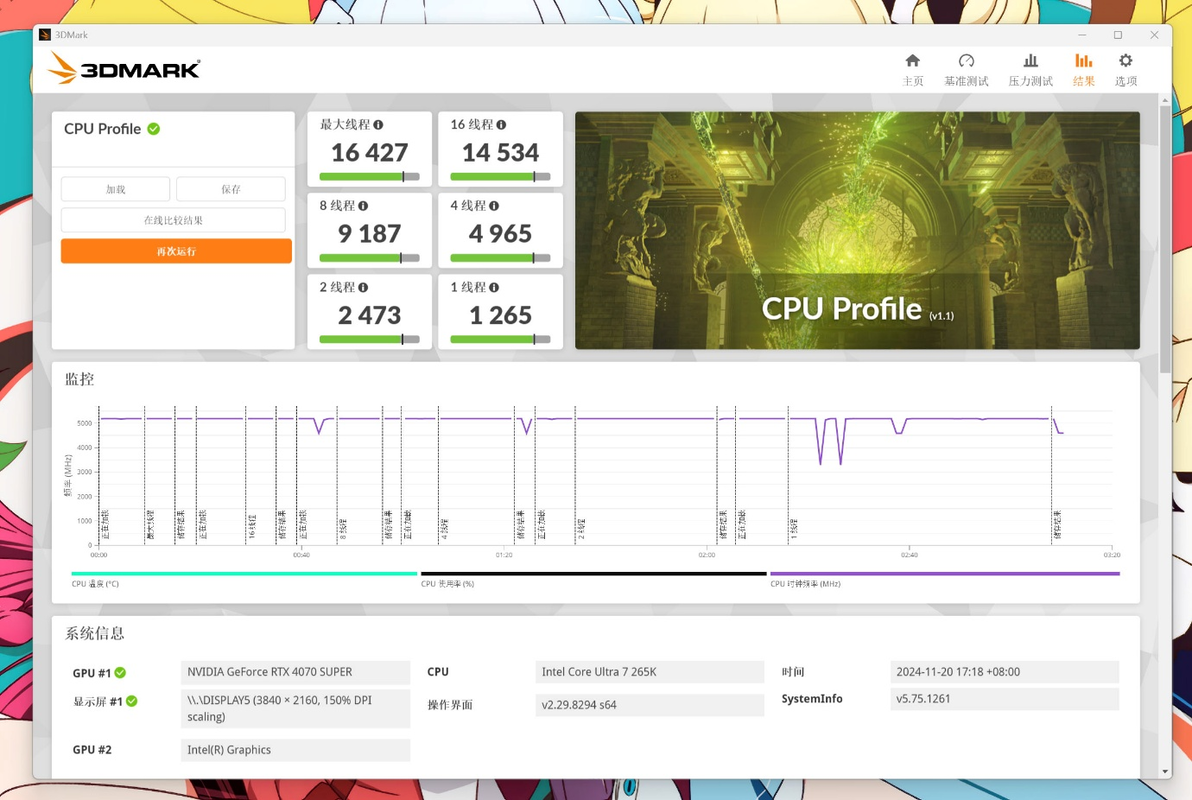1192x800 pixels.
Task: Open the Results (结果) tab
Action: click(1083, 70)
